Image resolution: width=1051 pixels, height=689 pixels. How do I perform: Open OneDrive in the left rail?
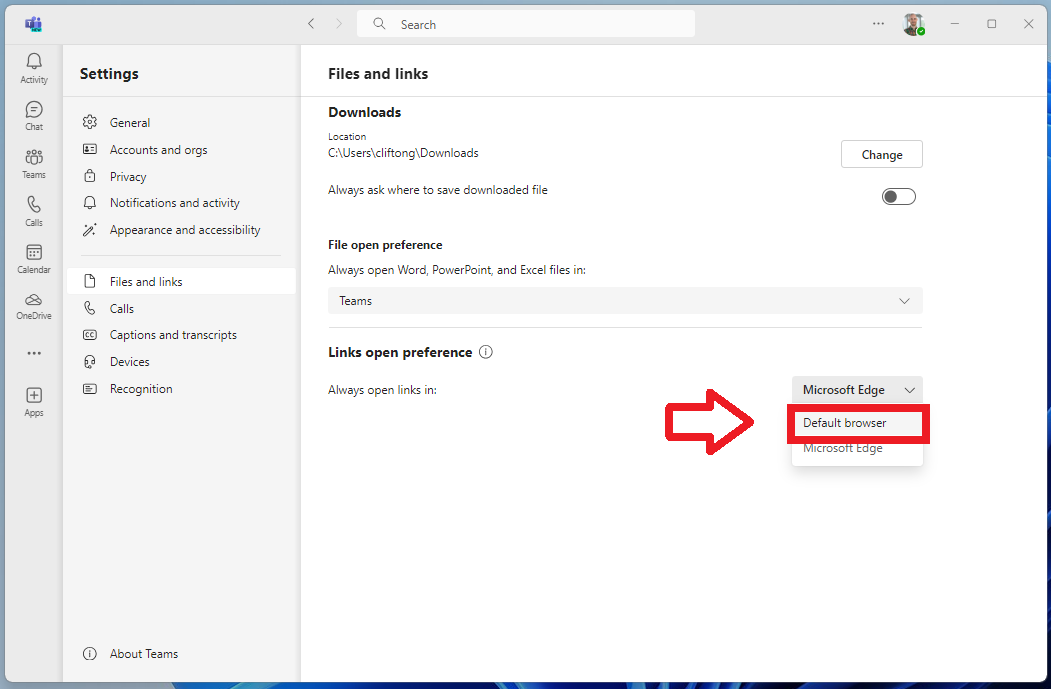pos(34,306)
